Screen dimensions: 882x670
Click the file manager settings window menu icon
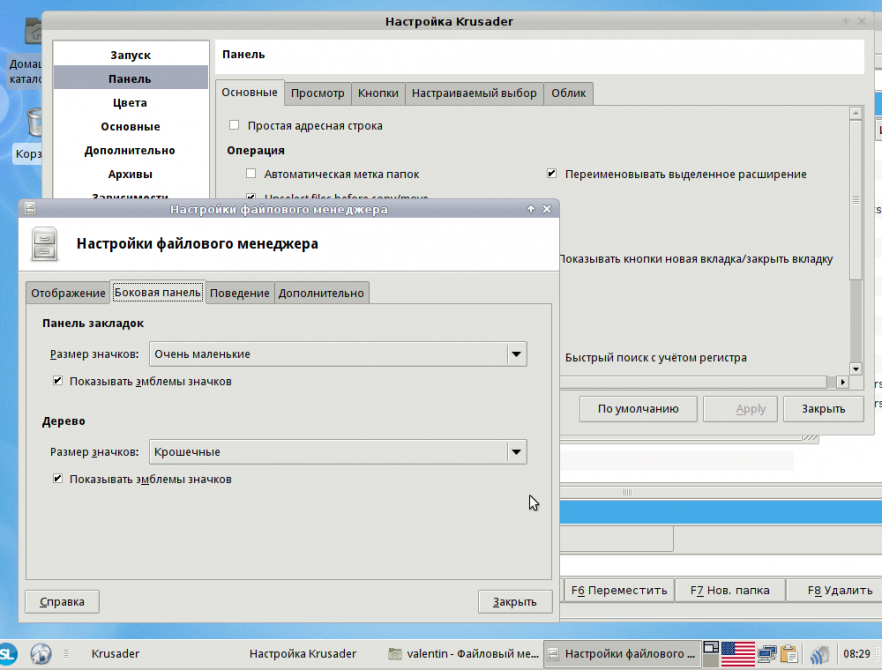pos(30,209)
